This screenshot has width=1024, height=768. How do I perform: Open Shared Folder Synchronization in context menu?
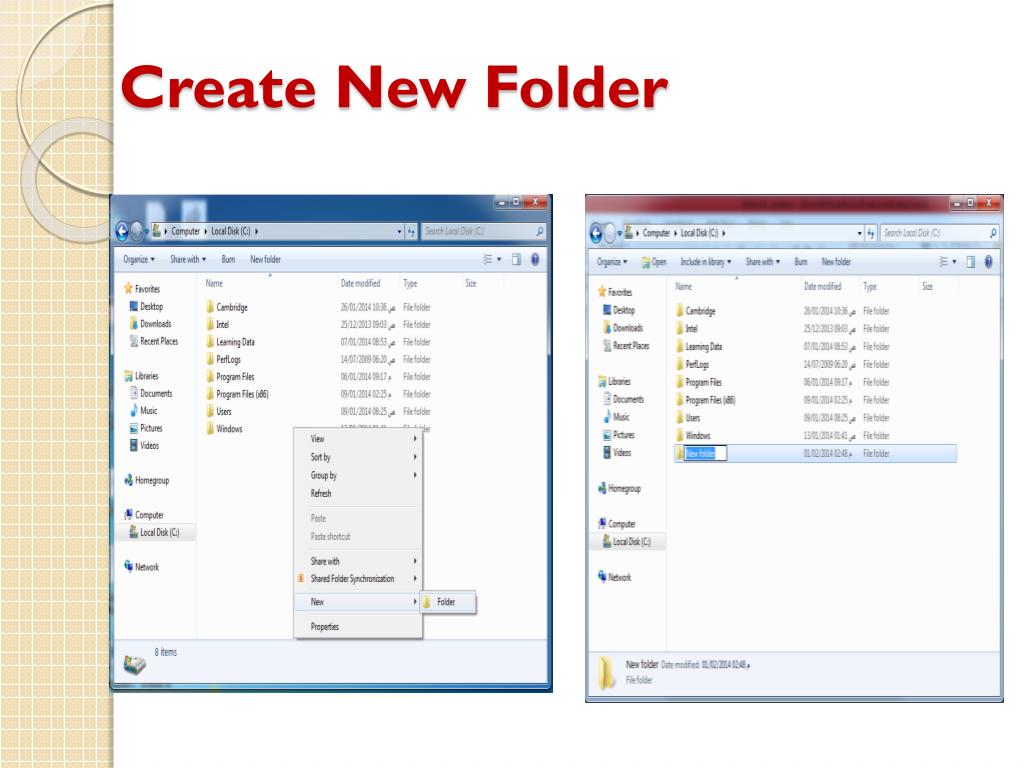(358, 579)
